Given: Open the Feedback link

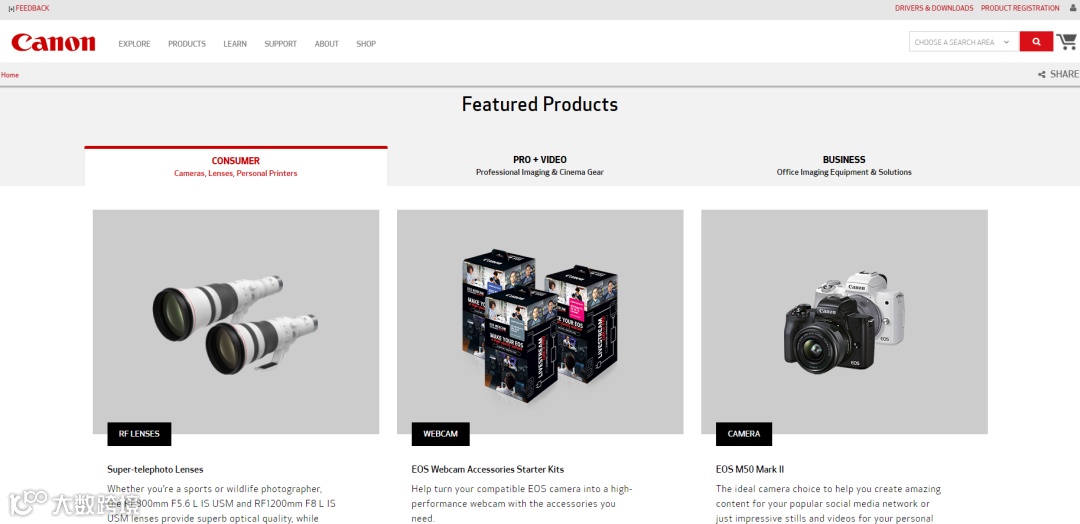Looking at the screenshot, I should [29, 8].
